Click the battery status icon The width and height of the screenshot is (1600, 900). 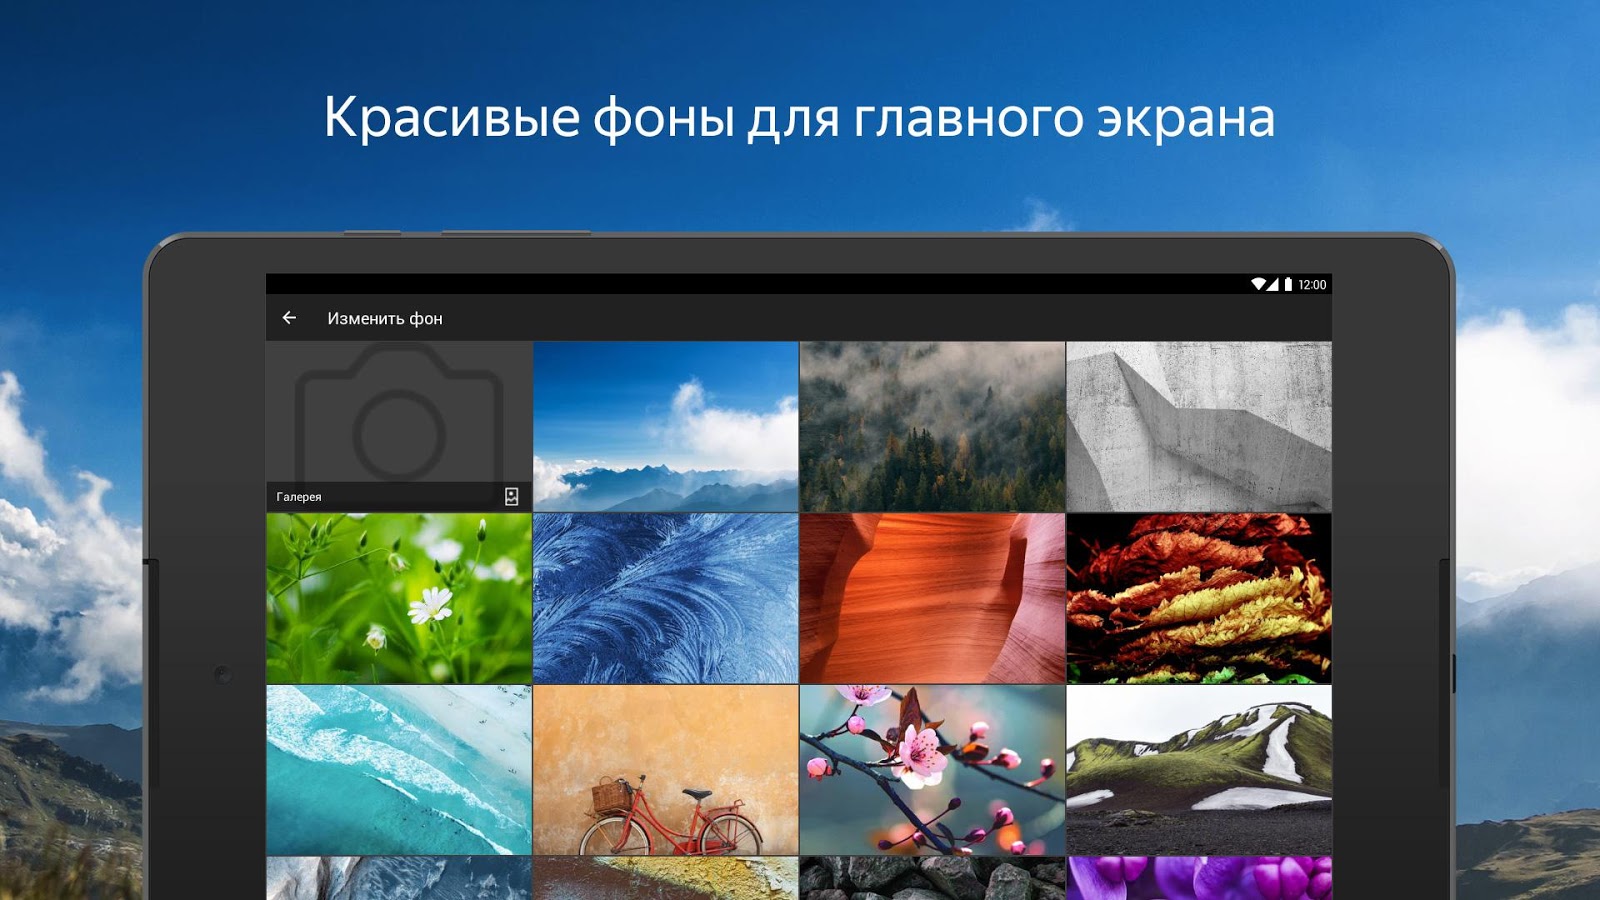click(x=1288, y=284)
